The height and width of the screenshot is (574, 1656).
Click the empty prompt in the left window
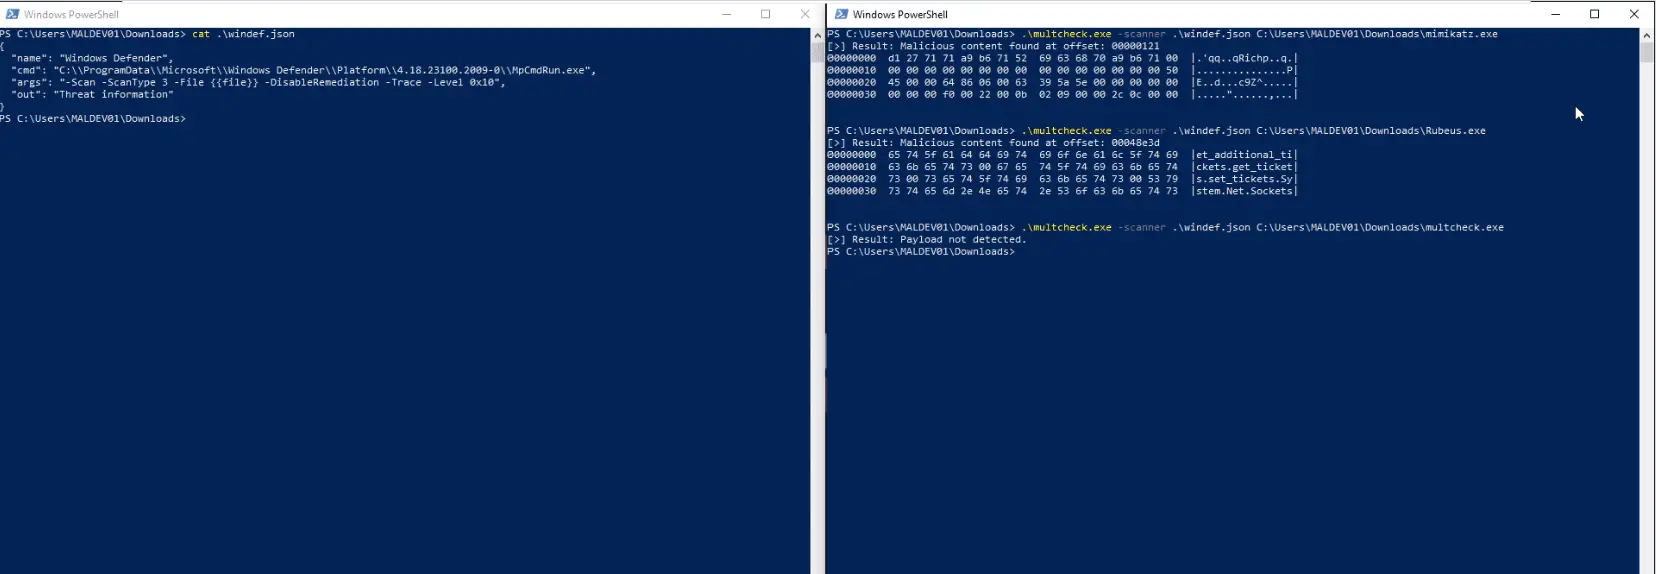[93, 118]
